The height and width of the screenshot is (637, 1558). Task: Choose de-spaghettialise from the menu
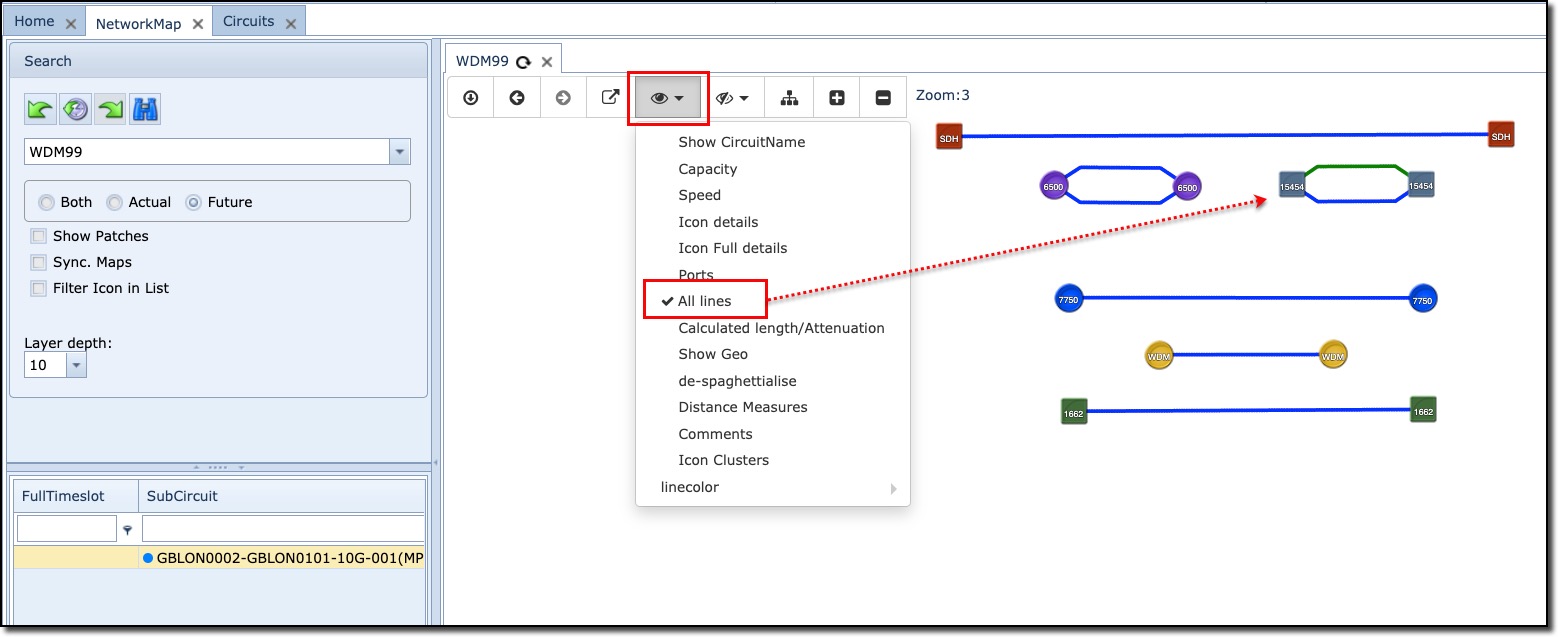pos(737,381)
